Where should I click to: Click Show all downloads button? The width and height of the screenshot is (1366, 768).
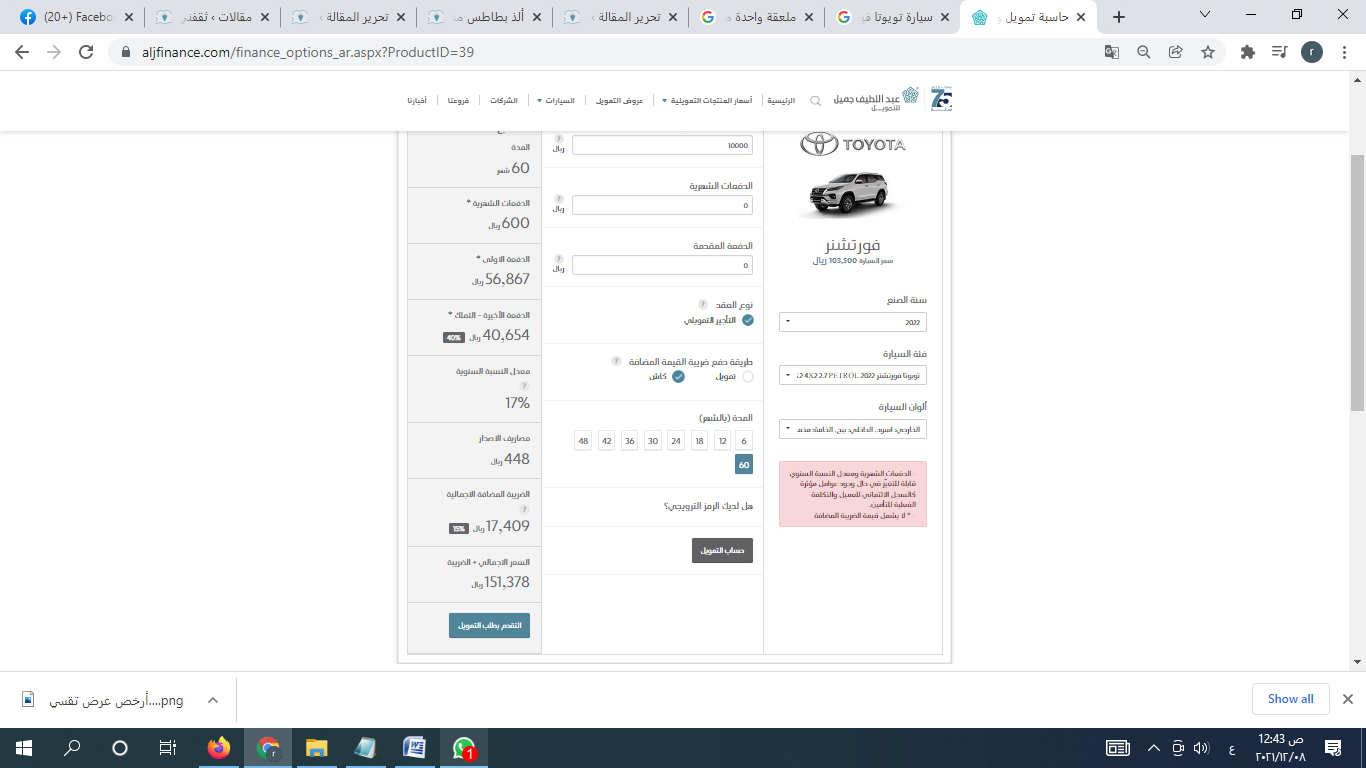coord(1290,699)
